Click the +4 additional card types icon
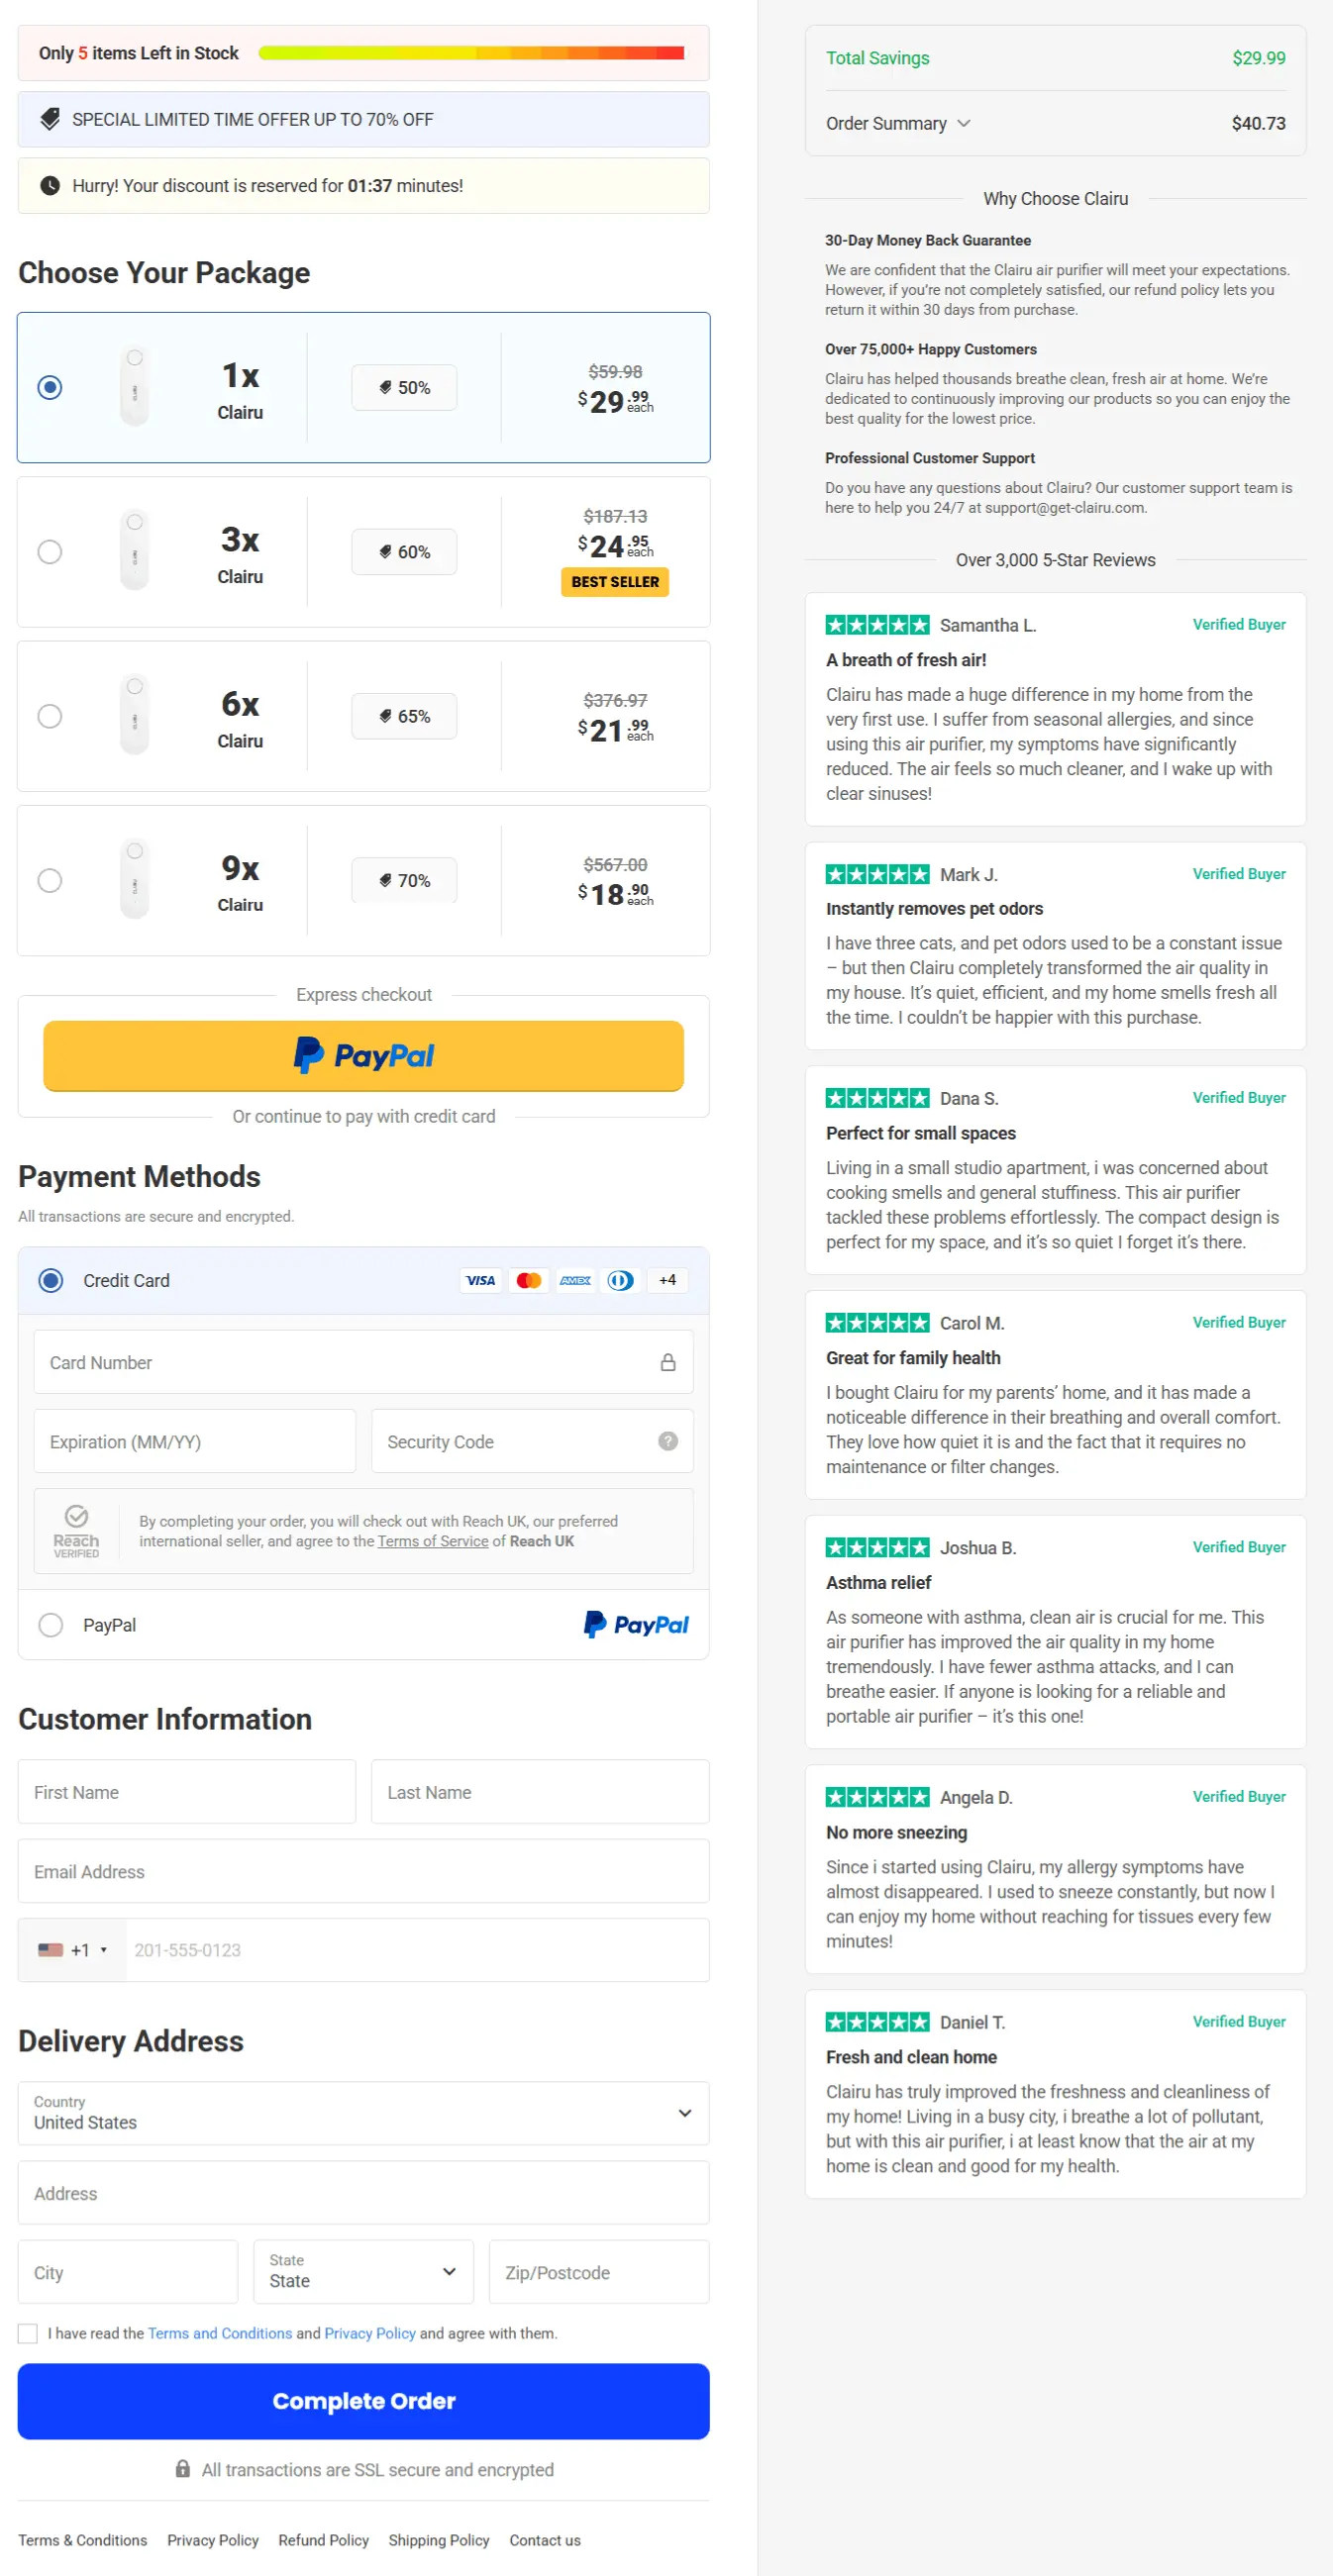 click(667, 1280)
